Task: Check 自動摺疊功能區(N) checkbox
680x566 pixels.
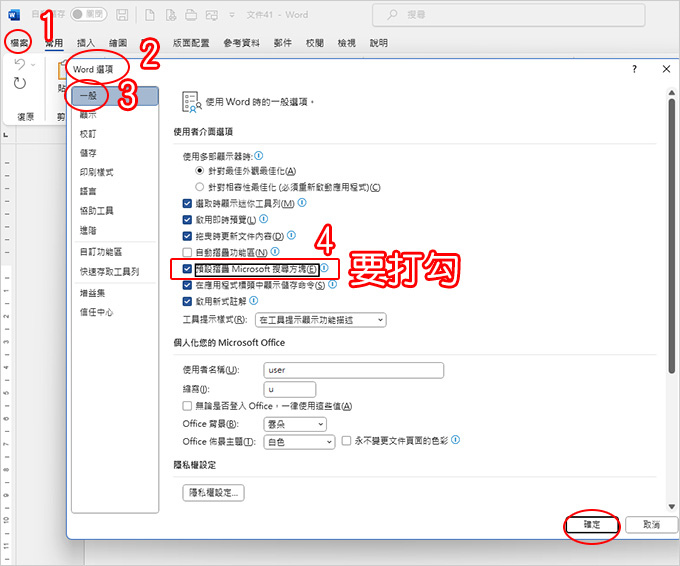Action: pyautogui.click(x=187, y=252)
